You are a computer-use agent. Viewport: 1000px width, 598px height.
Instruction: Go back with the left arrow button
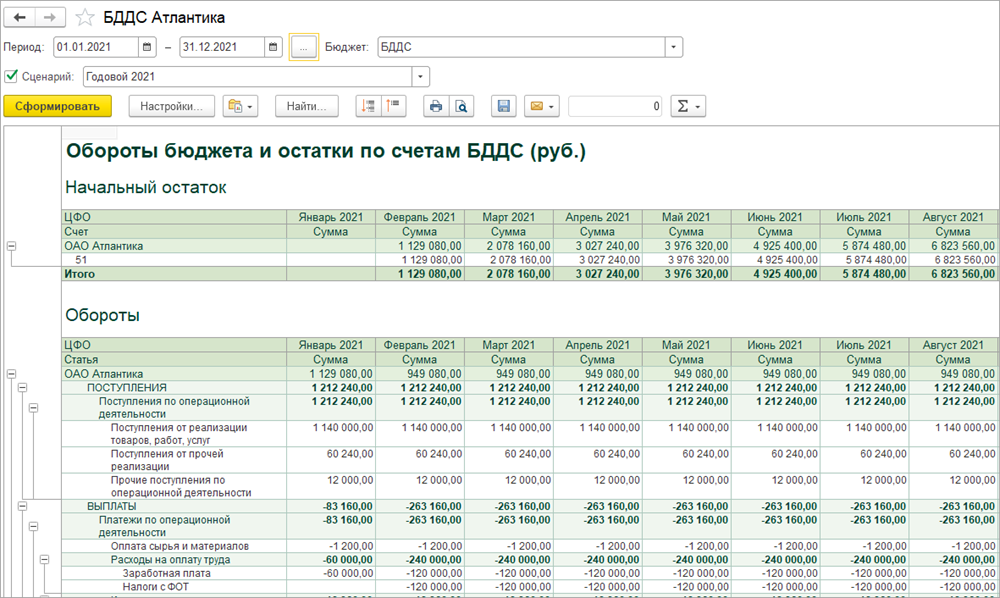pos(21,17)
